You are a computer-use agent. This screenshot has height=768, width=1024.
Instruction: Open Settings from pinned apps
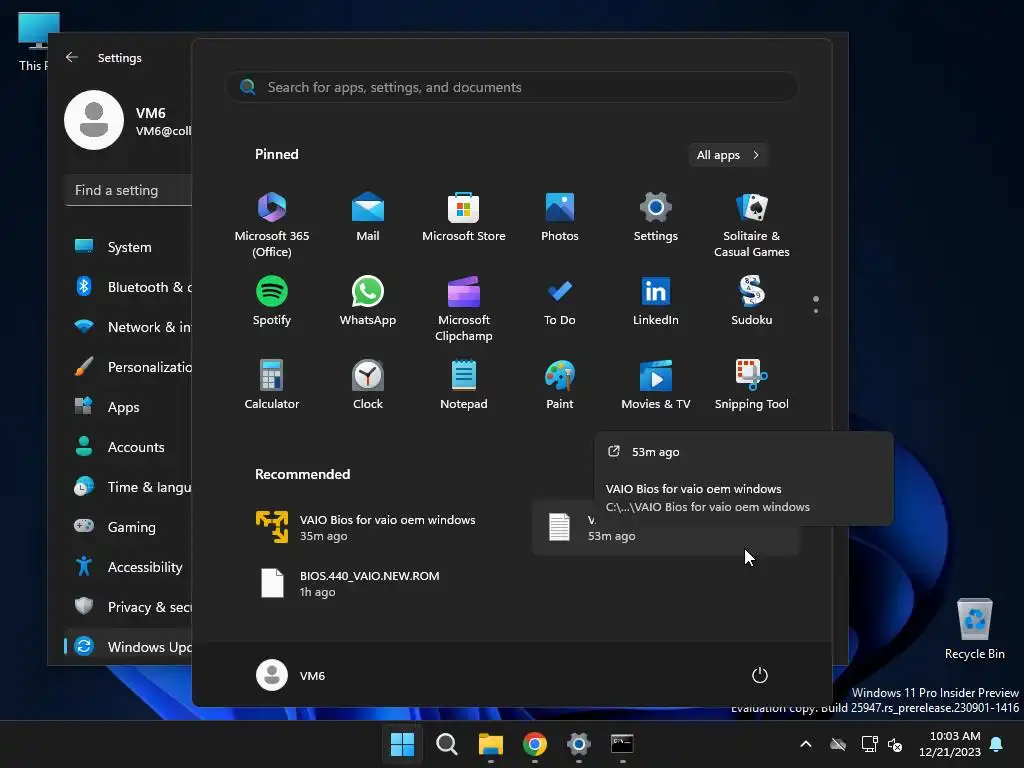656,216
